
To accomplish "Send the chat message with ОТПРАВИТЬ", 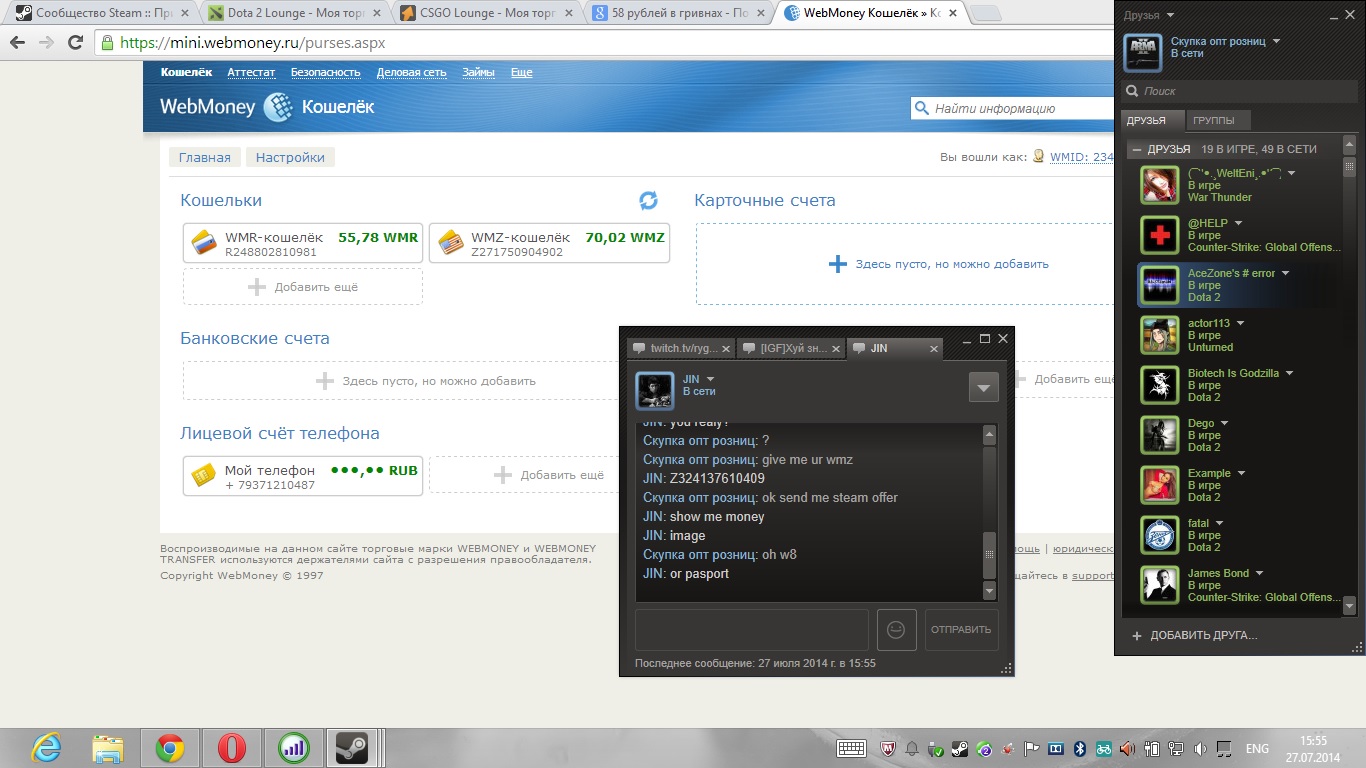I will pyautogui.click(x=961, y=630).
